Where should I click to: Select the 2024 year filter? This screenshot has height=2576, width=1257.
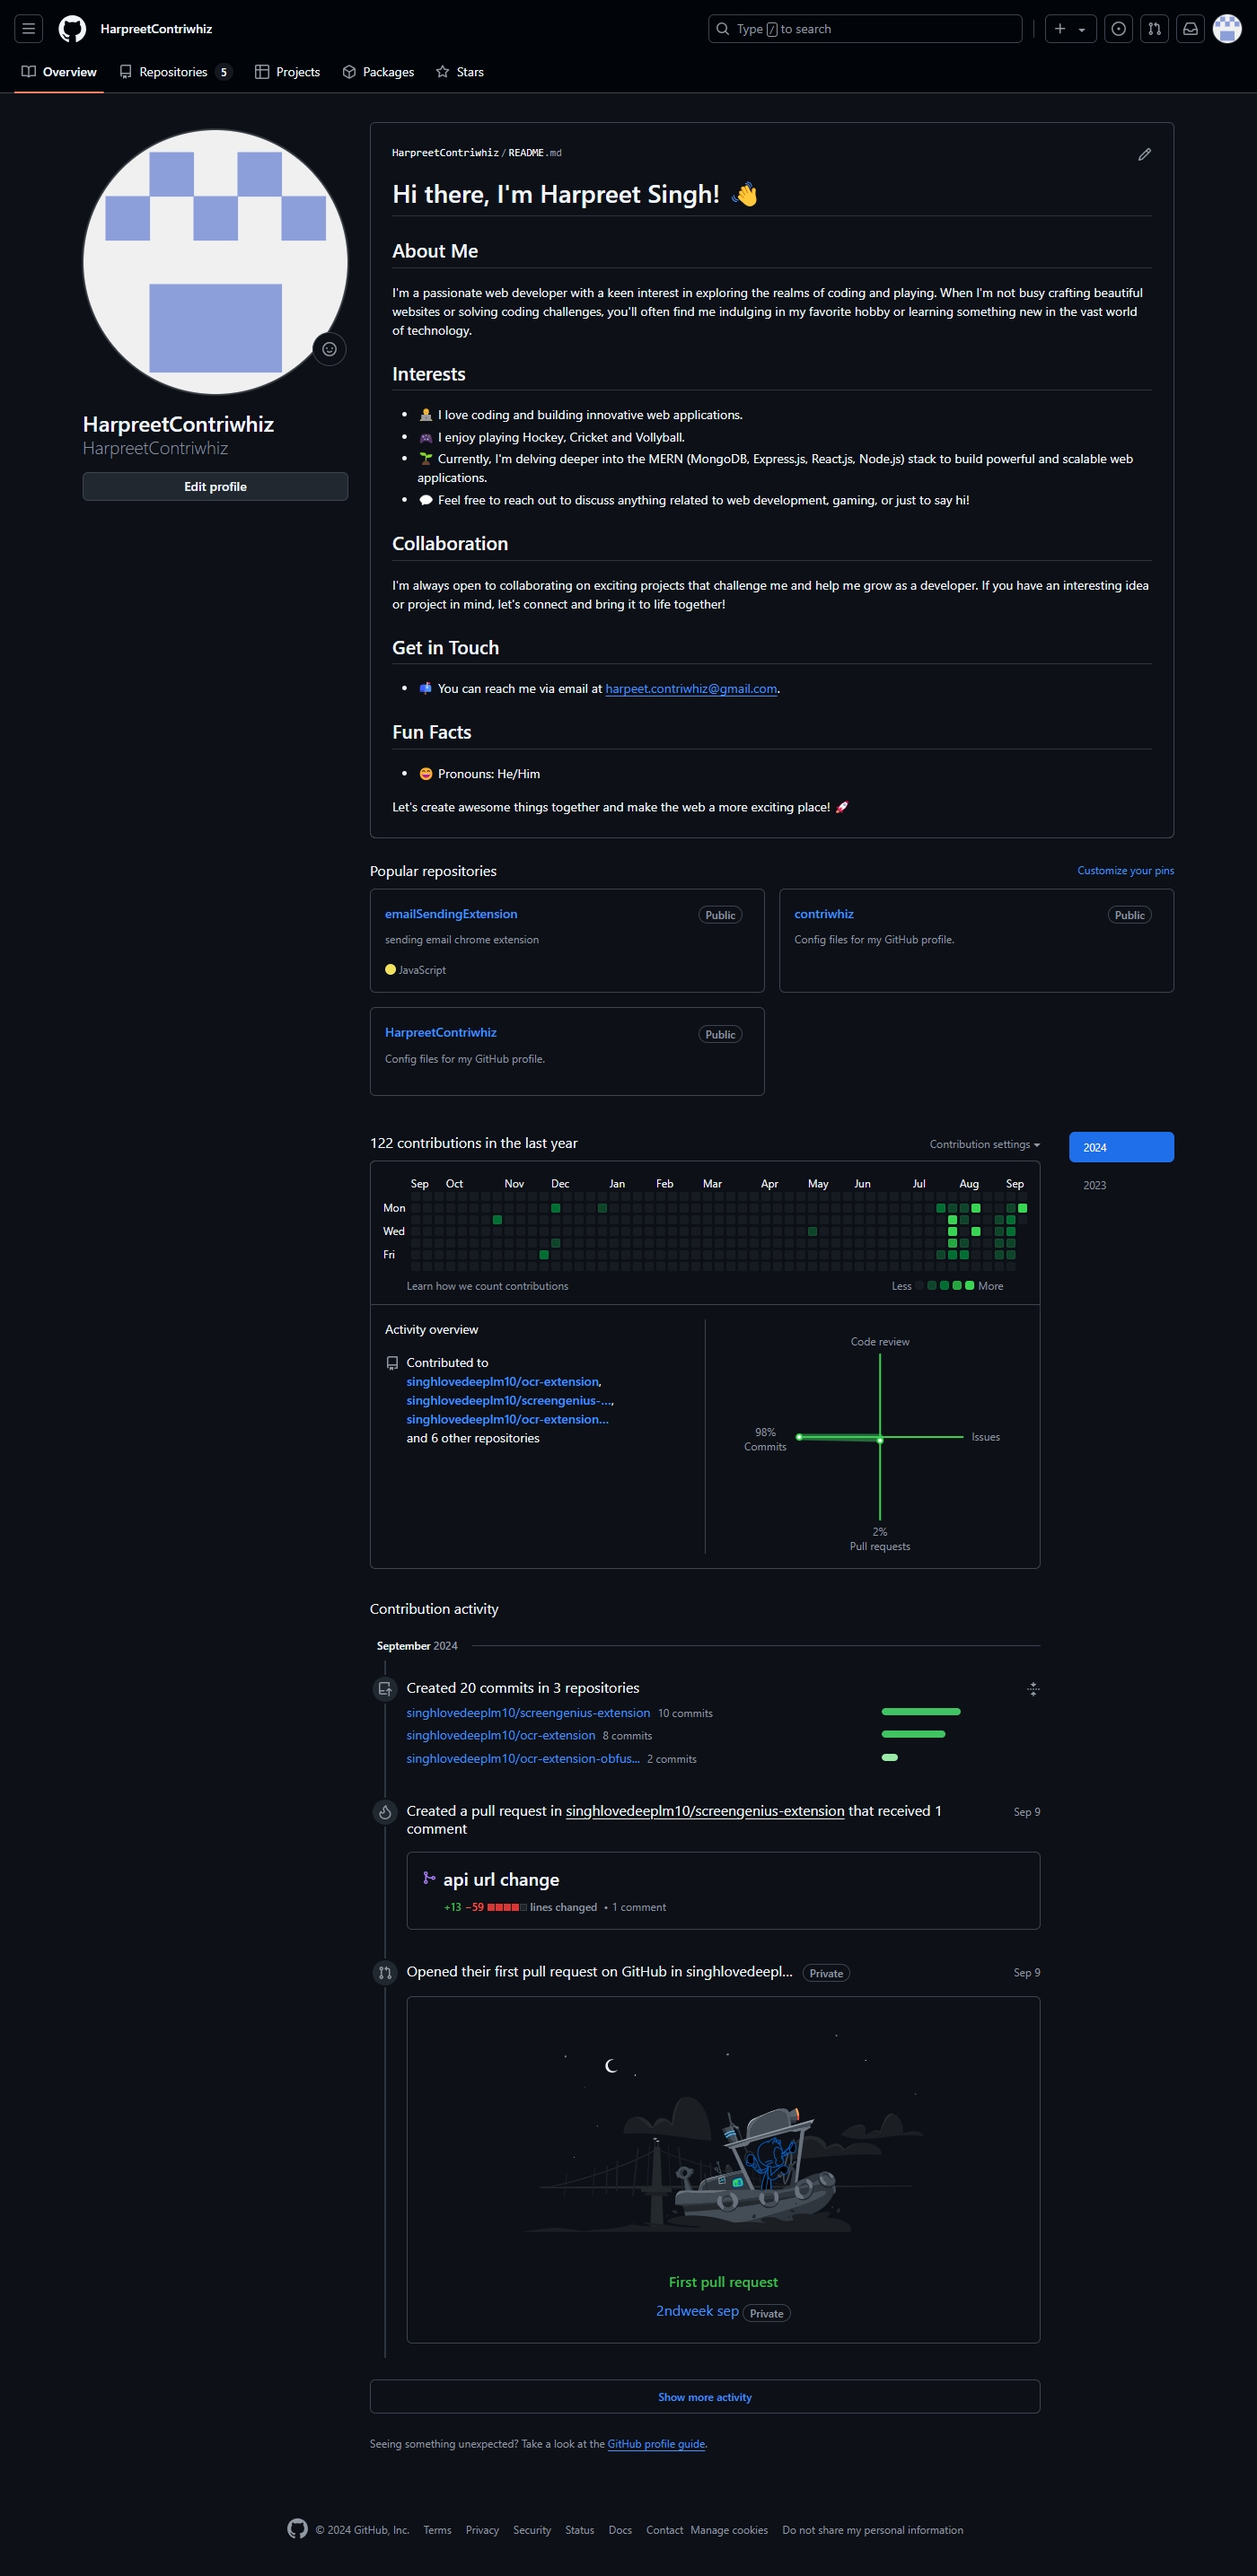tap(1121, 1148)
